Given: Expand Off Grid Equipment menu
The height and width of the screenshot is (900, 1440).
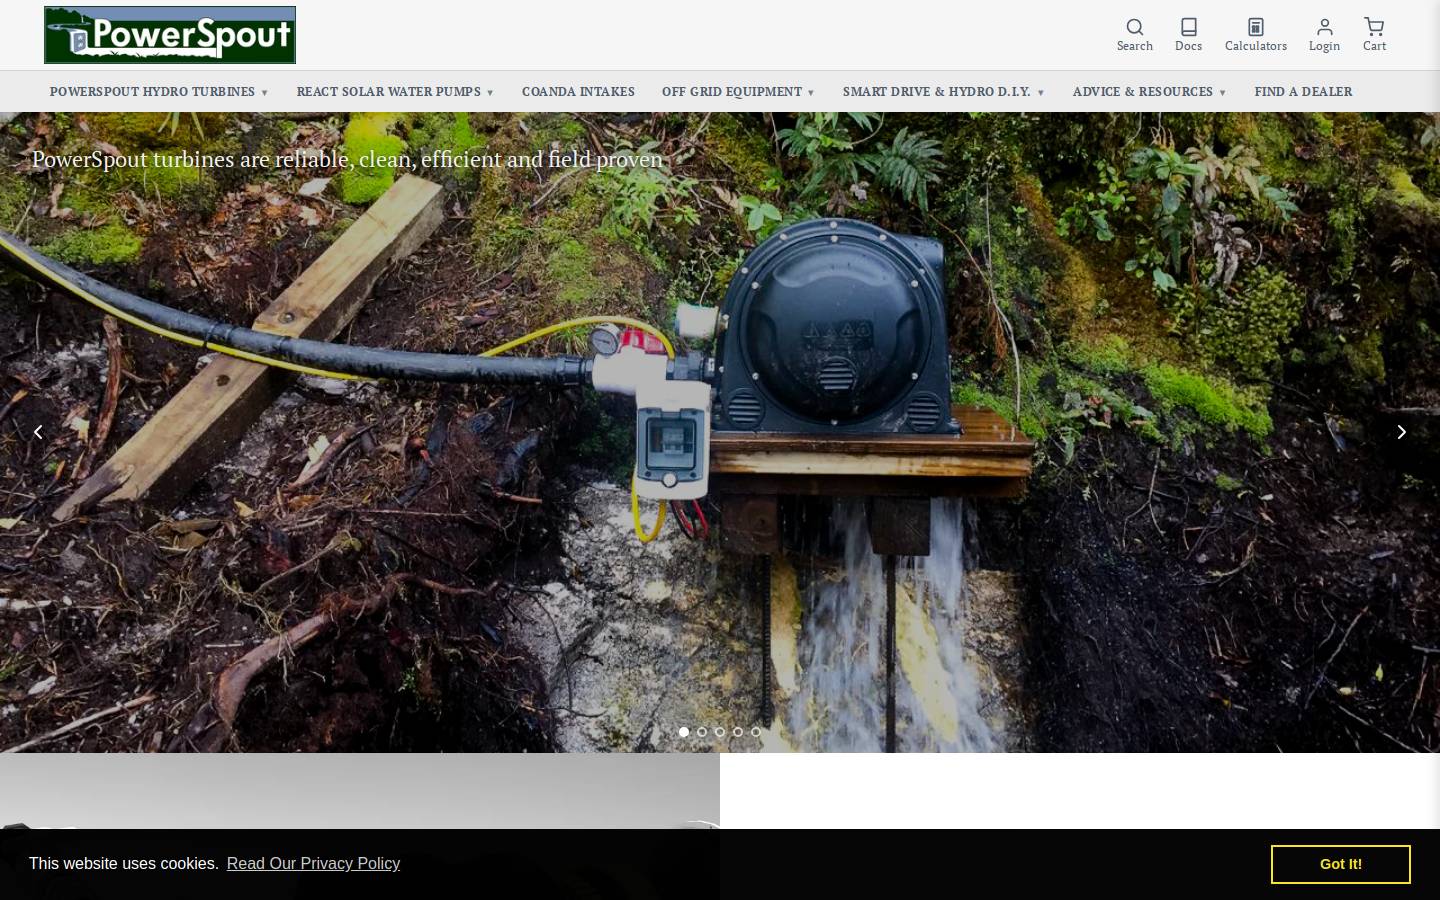Looking at the screenshot, I should (x=738, y=91).
